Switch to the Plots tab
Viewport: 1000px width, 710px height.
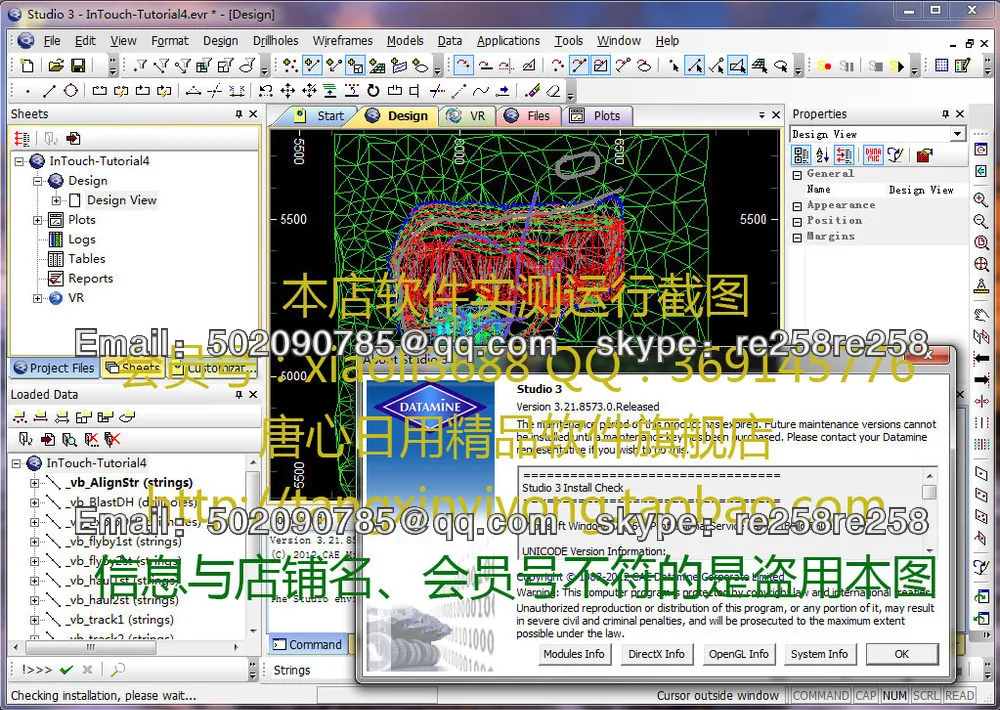(596, 116)
